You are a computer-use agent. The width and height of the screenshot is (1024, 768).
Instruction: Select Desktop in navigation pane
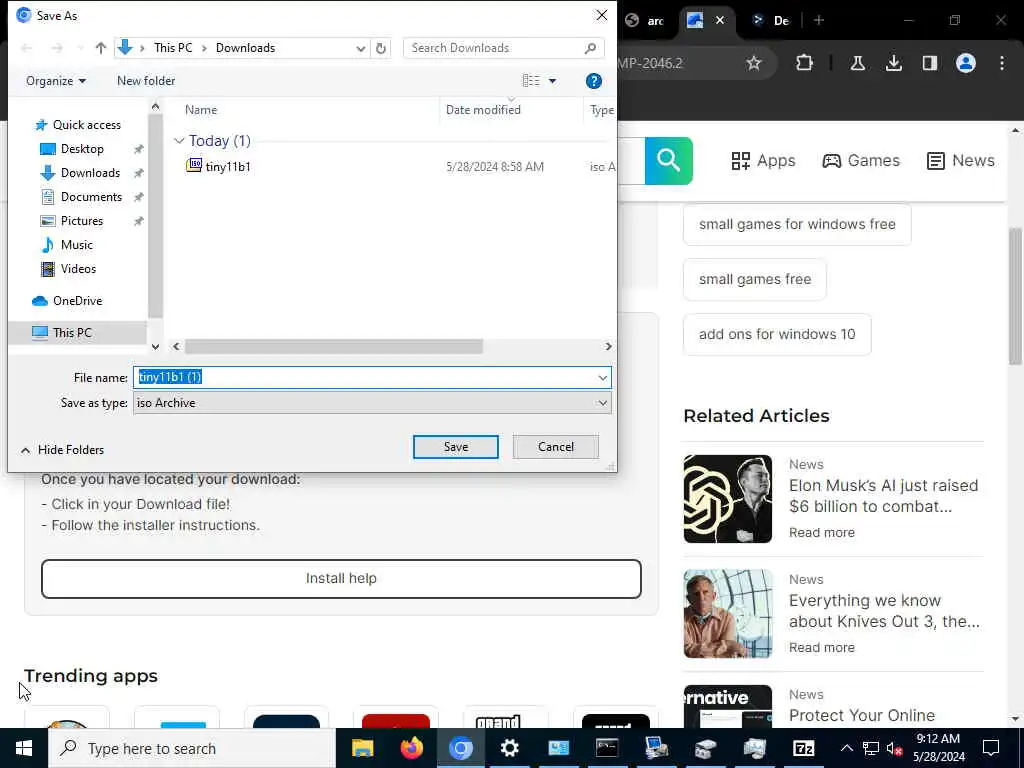tap(82, 149)
